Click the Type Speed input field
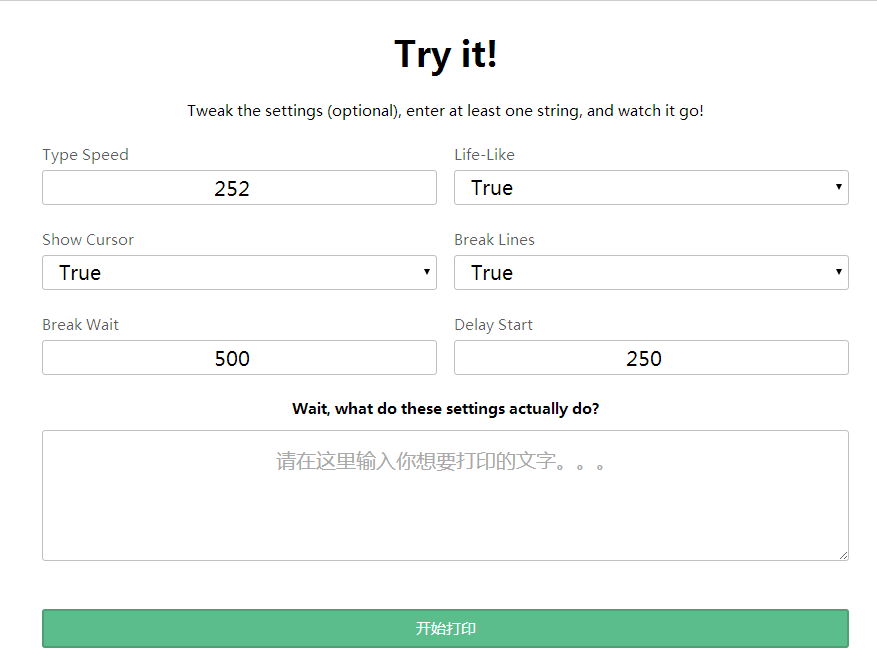Image resolution: width=877 pixels, height=669 pixels. coord(239,188)
